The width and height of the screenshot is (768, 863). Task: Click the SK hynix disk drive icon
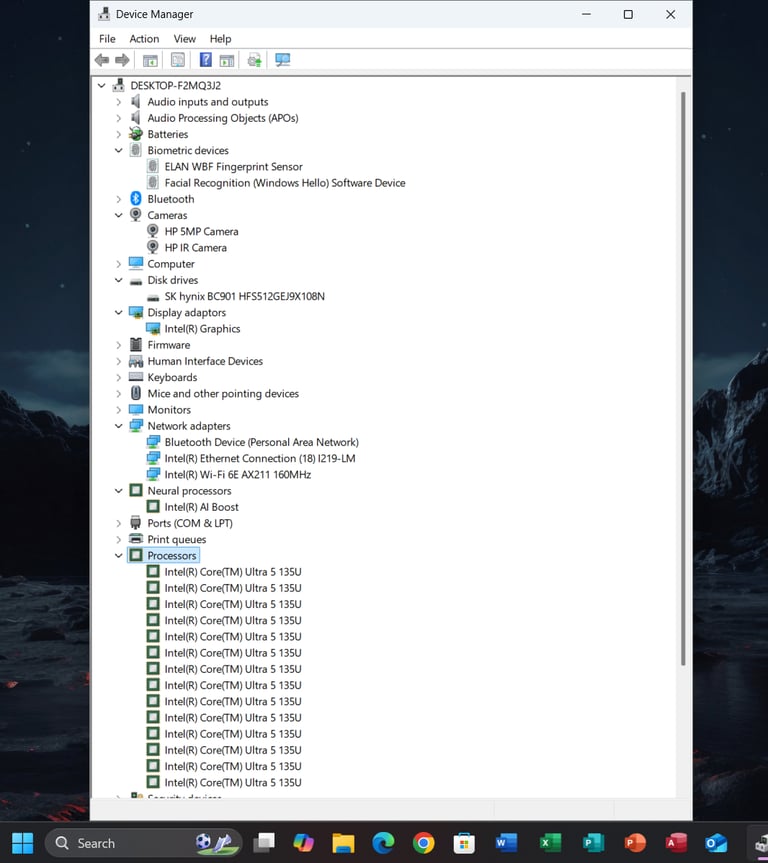[153, 297]
